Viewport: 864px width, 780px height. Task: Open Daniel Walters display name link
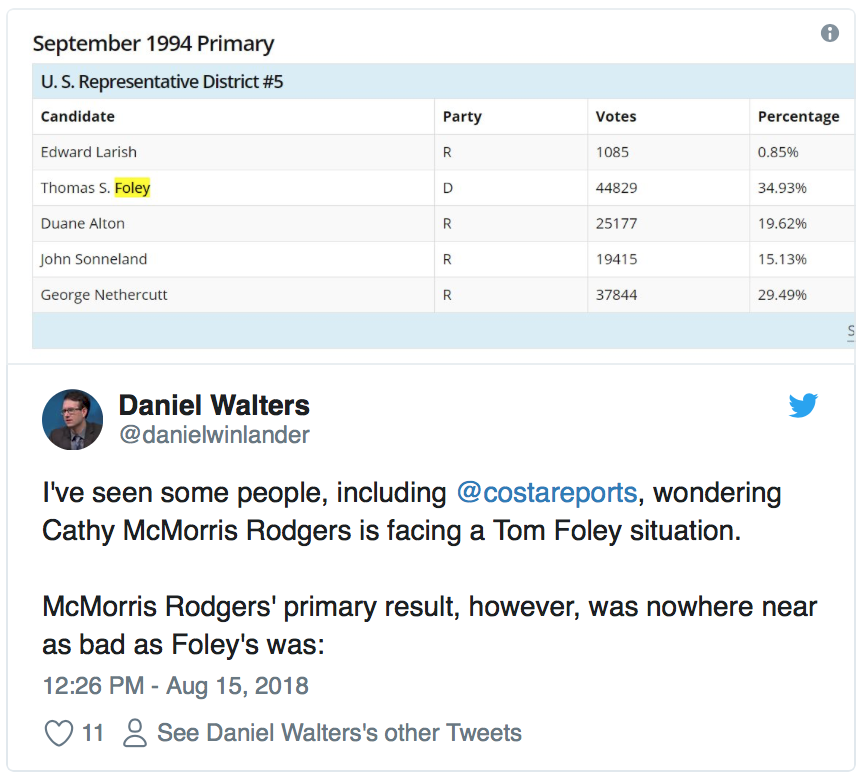pos(214,405)
